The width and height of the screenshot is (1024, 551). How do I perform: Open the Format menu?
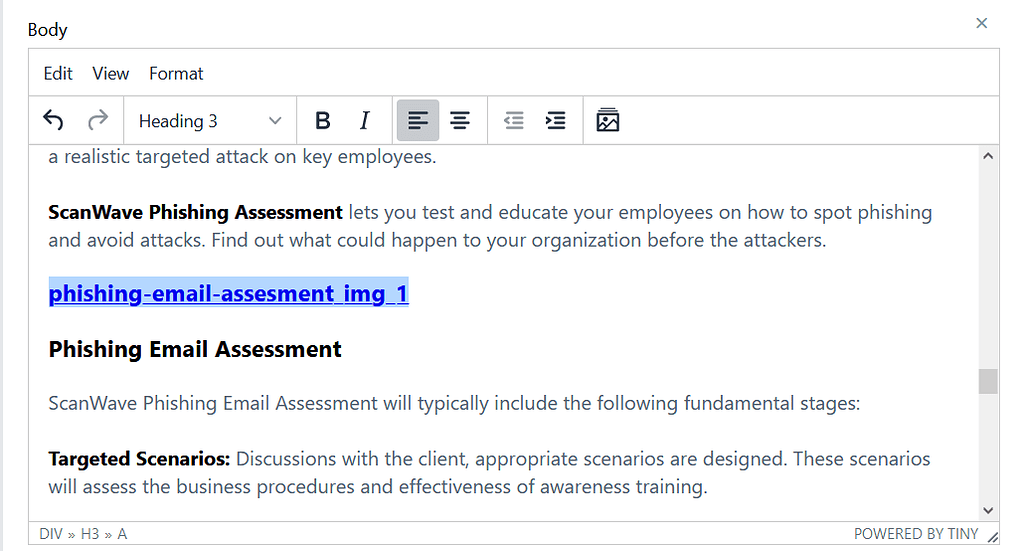pos(176,73)
